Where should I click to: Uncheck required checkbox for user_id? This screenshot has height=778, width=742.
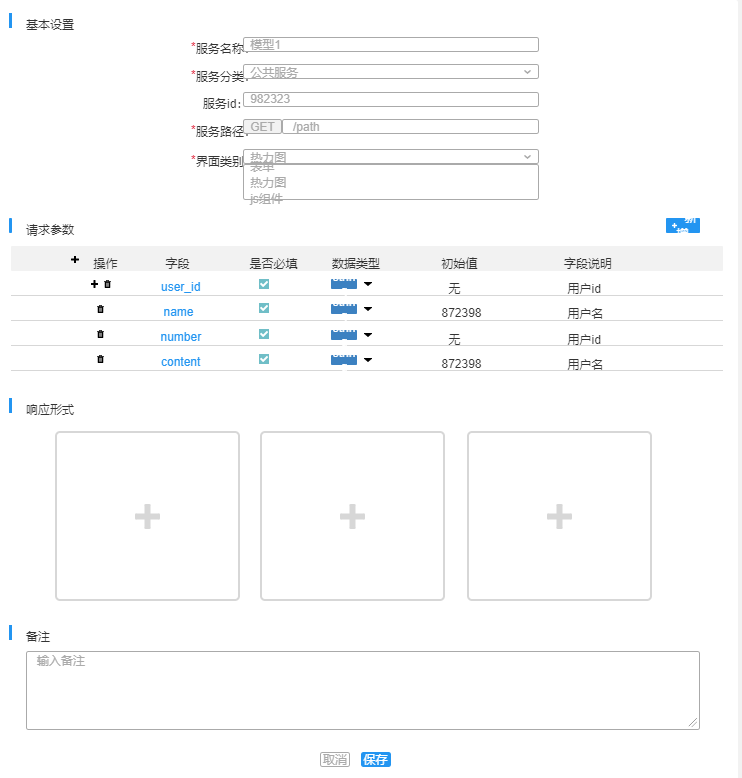point(264,284)
